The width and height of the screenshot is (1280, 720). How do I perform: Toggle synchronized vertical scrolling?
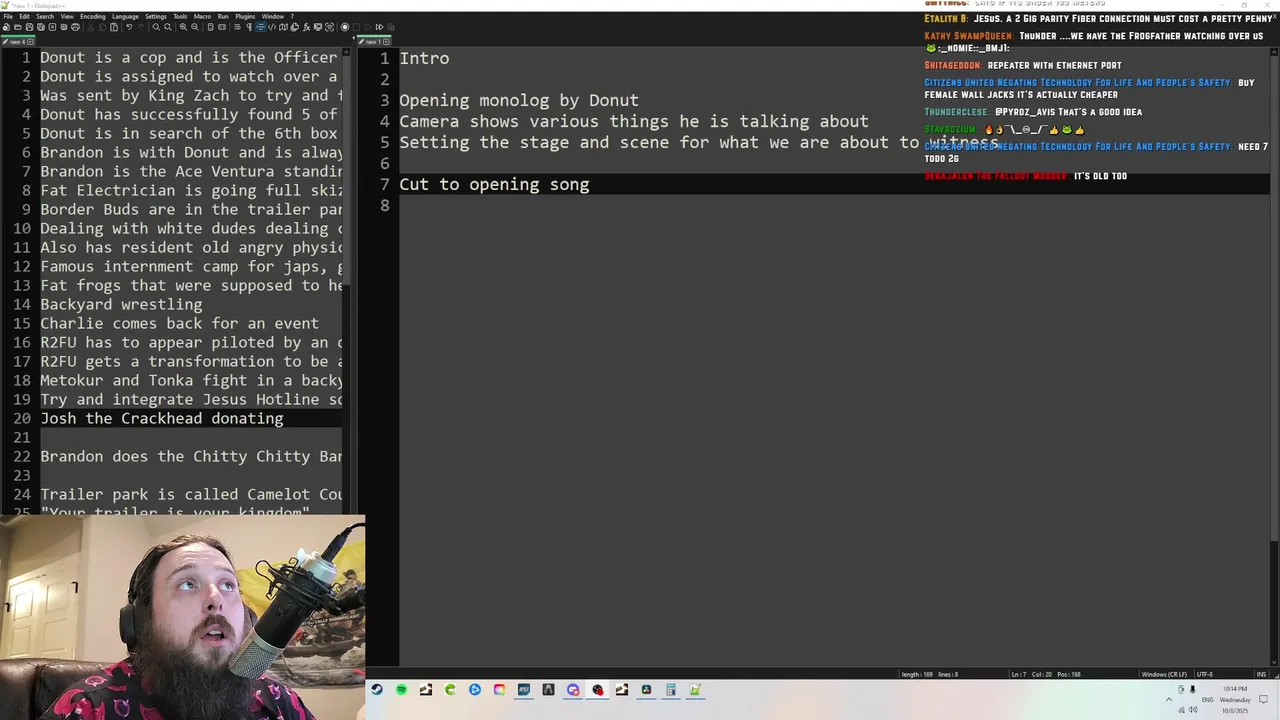(x=211, y=27)
